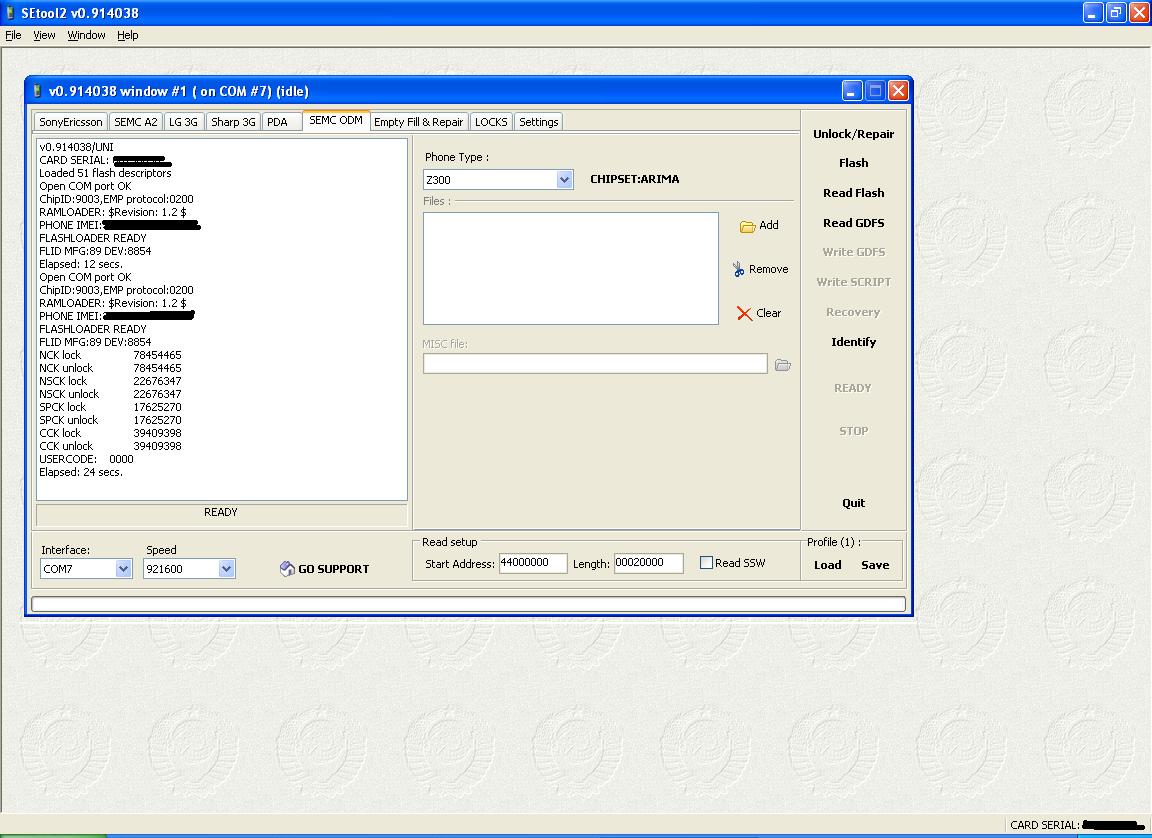Minimize the main SEtool2 window
1152x838 pixels.
coord(1093,12)
